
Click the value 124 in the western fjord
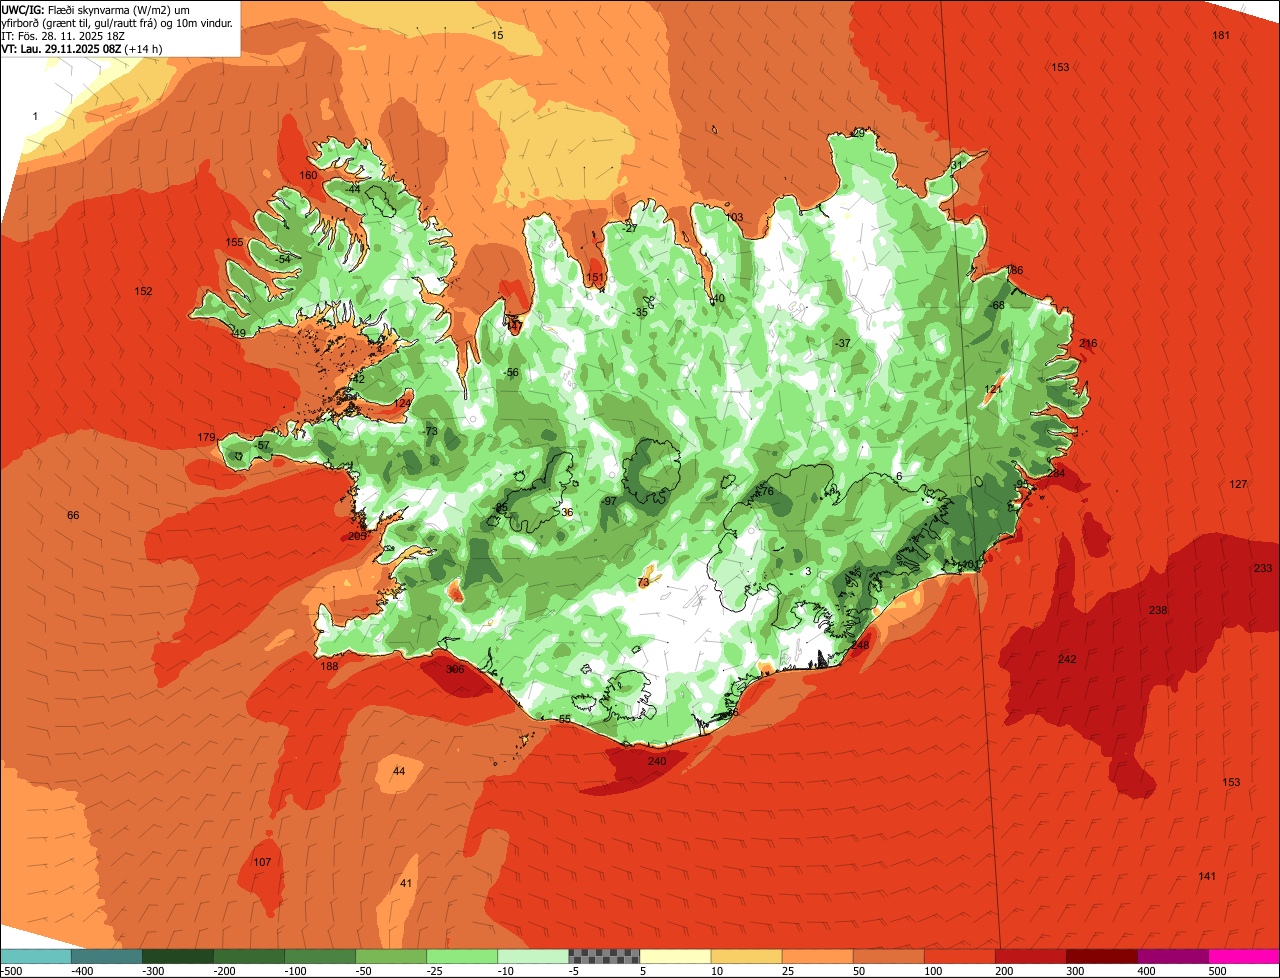point(403,403)
